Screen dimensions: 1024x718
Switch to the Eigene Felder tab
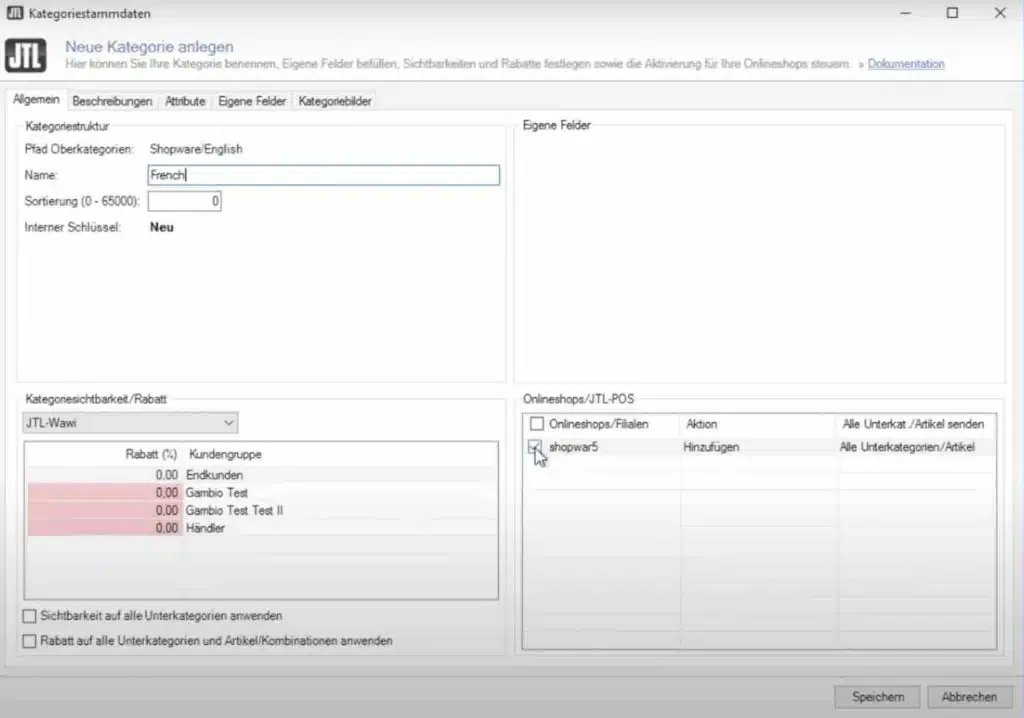pos(252,101)
